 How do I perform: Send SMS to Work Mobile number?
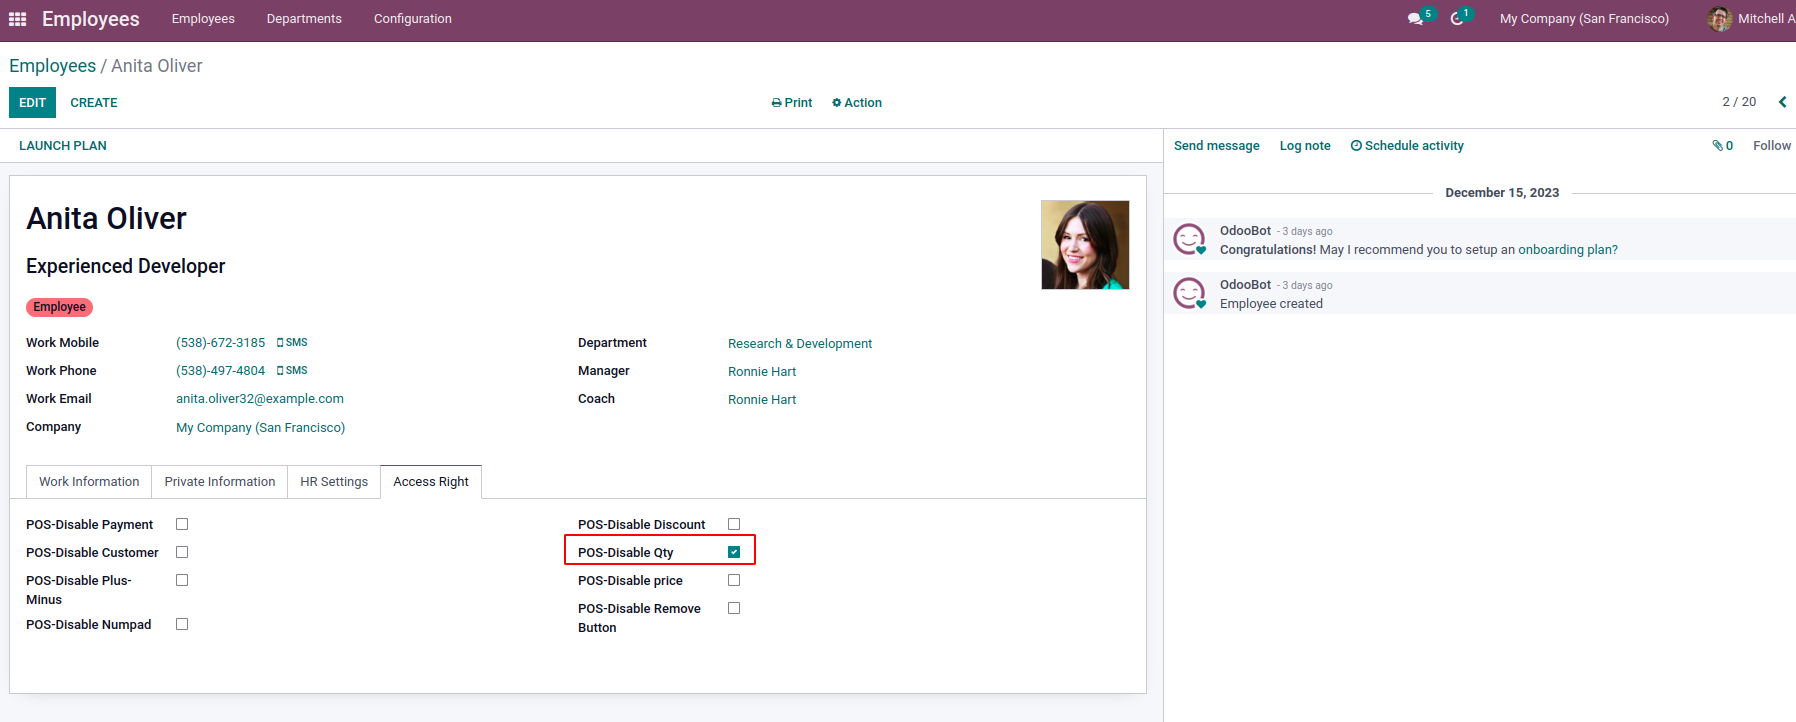(x=292, y=343)
